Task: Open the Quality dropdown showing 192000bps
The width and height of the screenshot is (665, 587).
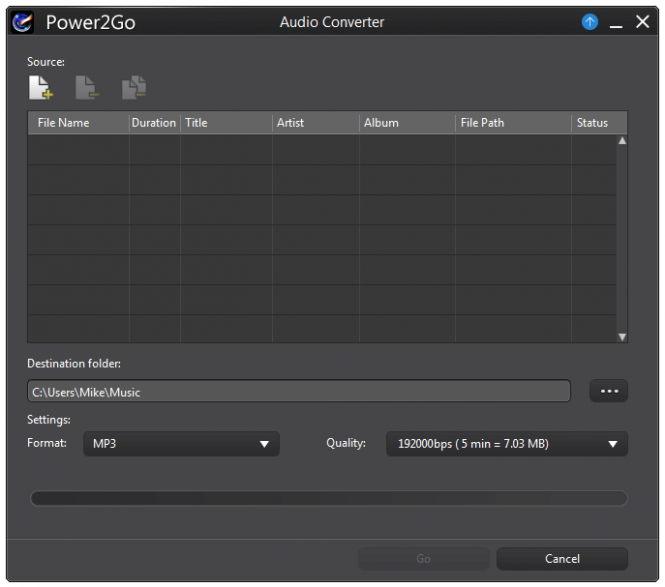Action: [x=507, y=444]
